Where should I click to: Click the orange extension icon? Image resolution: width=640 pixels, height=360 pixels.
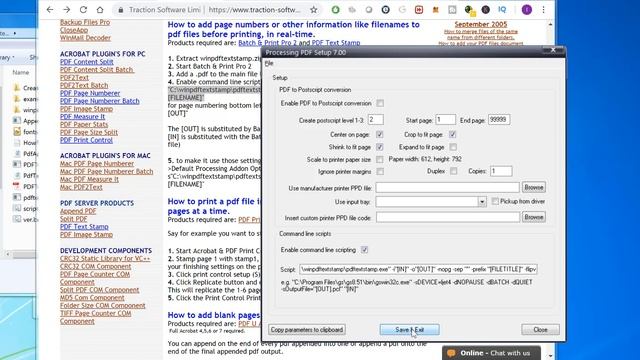[436, 10]
